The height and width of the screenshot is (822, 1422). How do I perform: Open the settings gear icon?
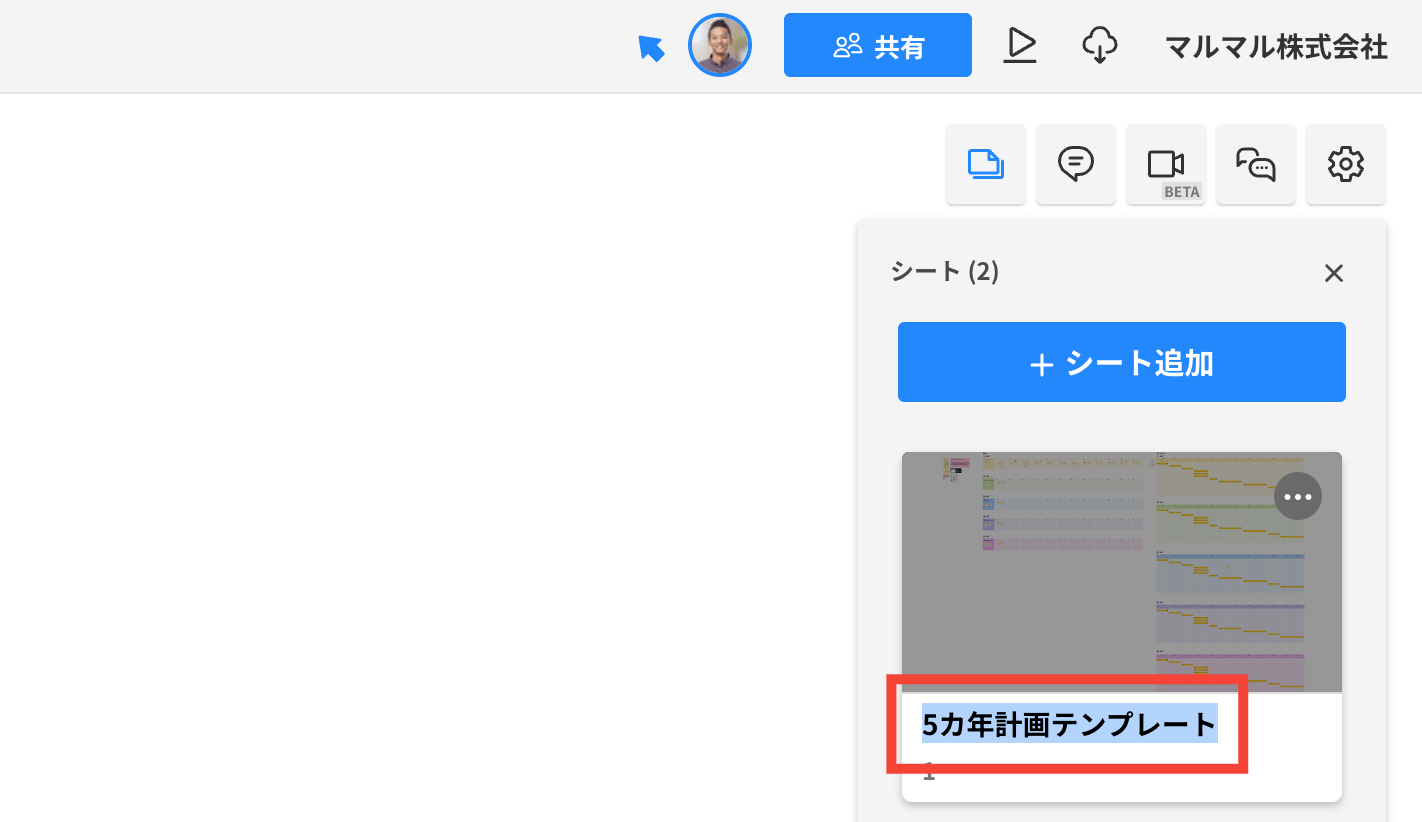1346,164
